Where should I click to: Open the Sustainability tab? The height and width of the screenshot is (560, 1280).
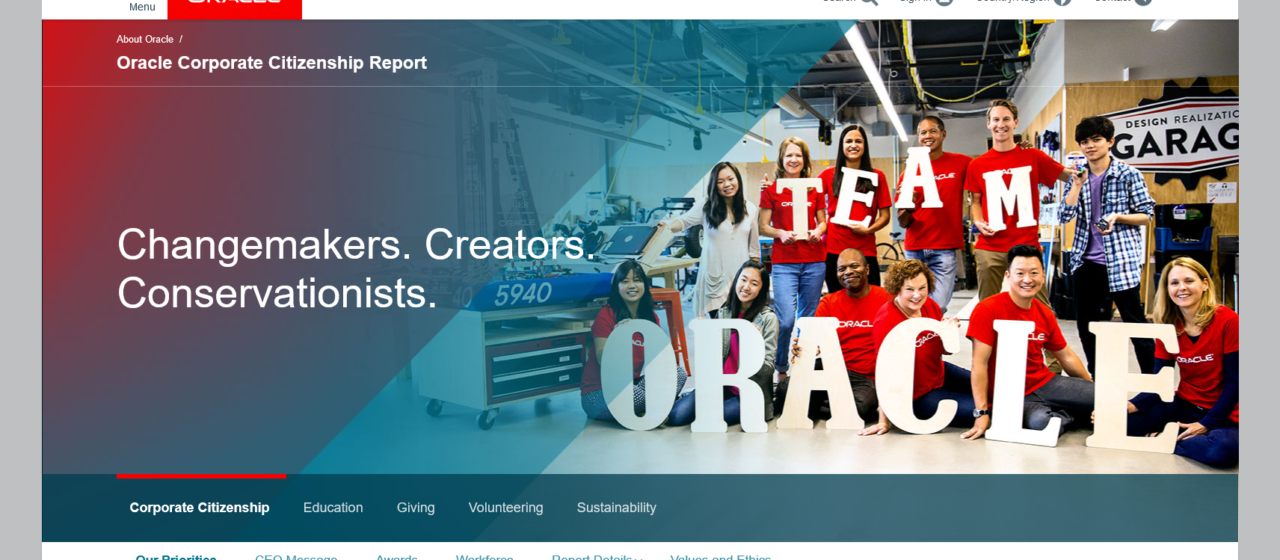pos(616,508)
